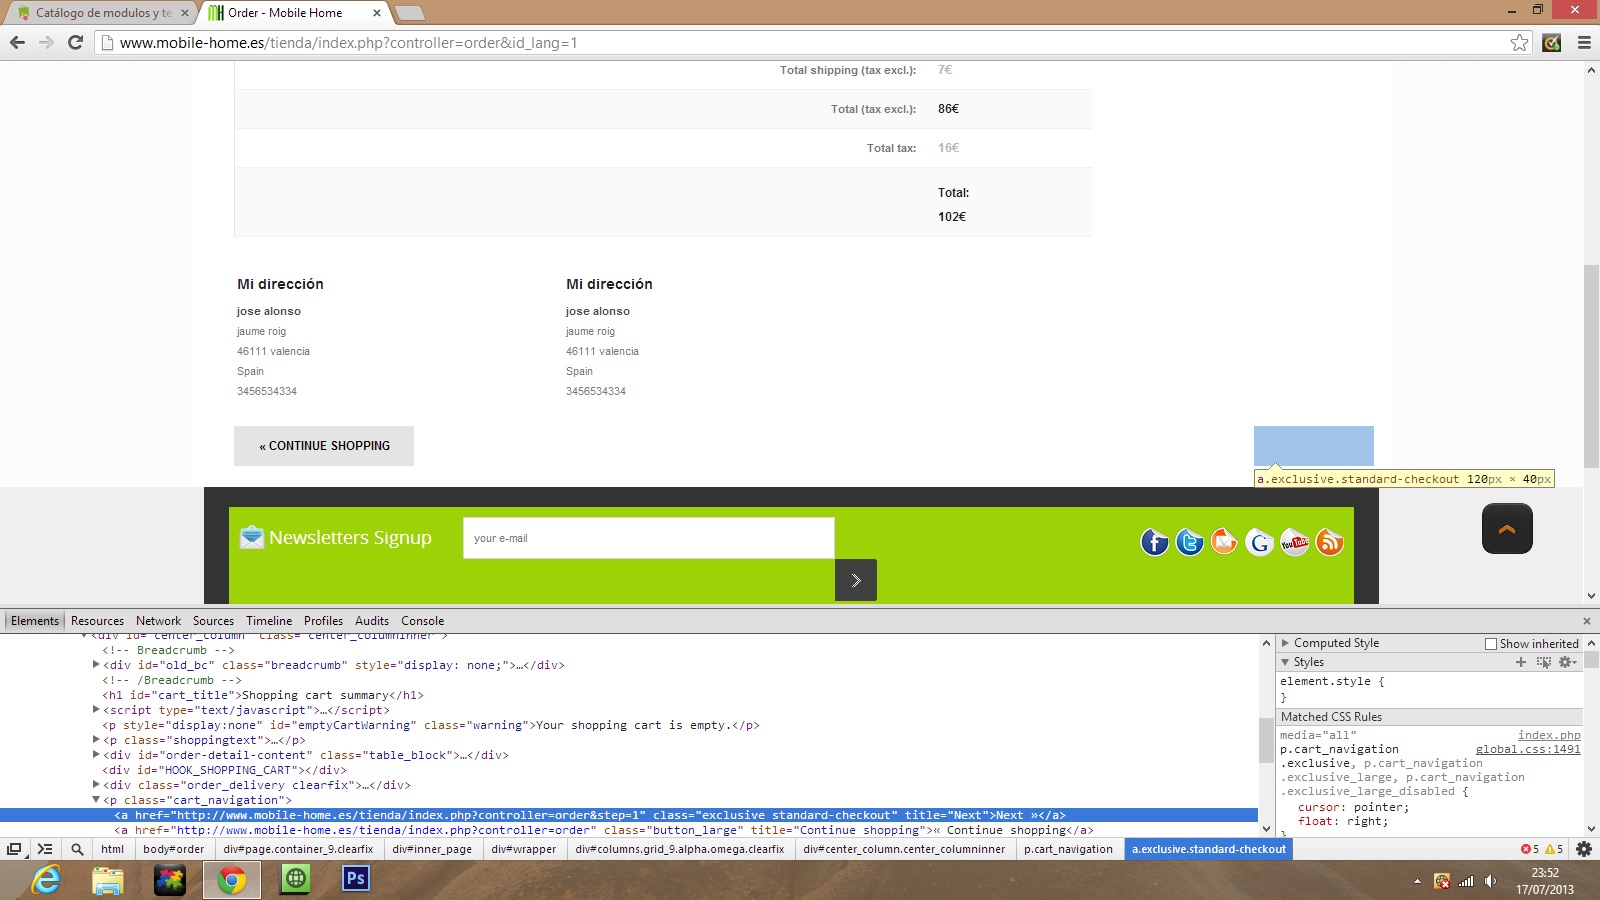1600x900 pixels.
Task: Open the Google social icon
Action: tap(1259, 542)
